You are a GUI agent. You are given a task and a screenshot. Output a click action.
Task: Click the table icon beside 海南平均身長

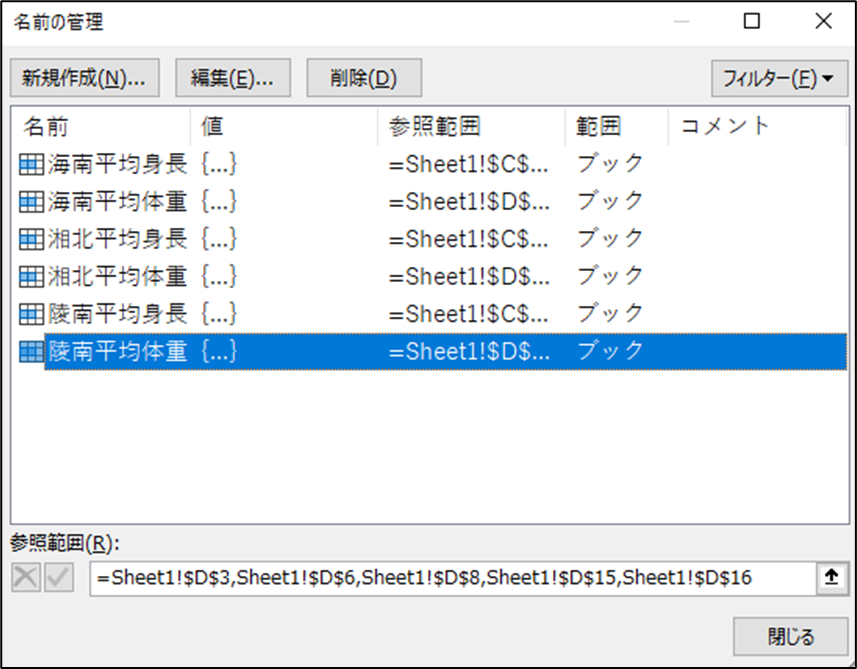pos(31,165)
